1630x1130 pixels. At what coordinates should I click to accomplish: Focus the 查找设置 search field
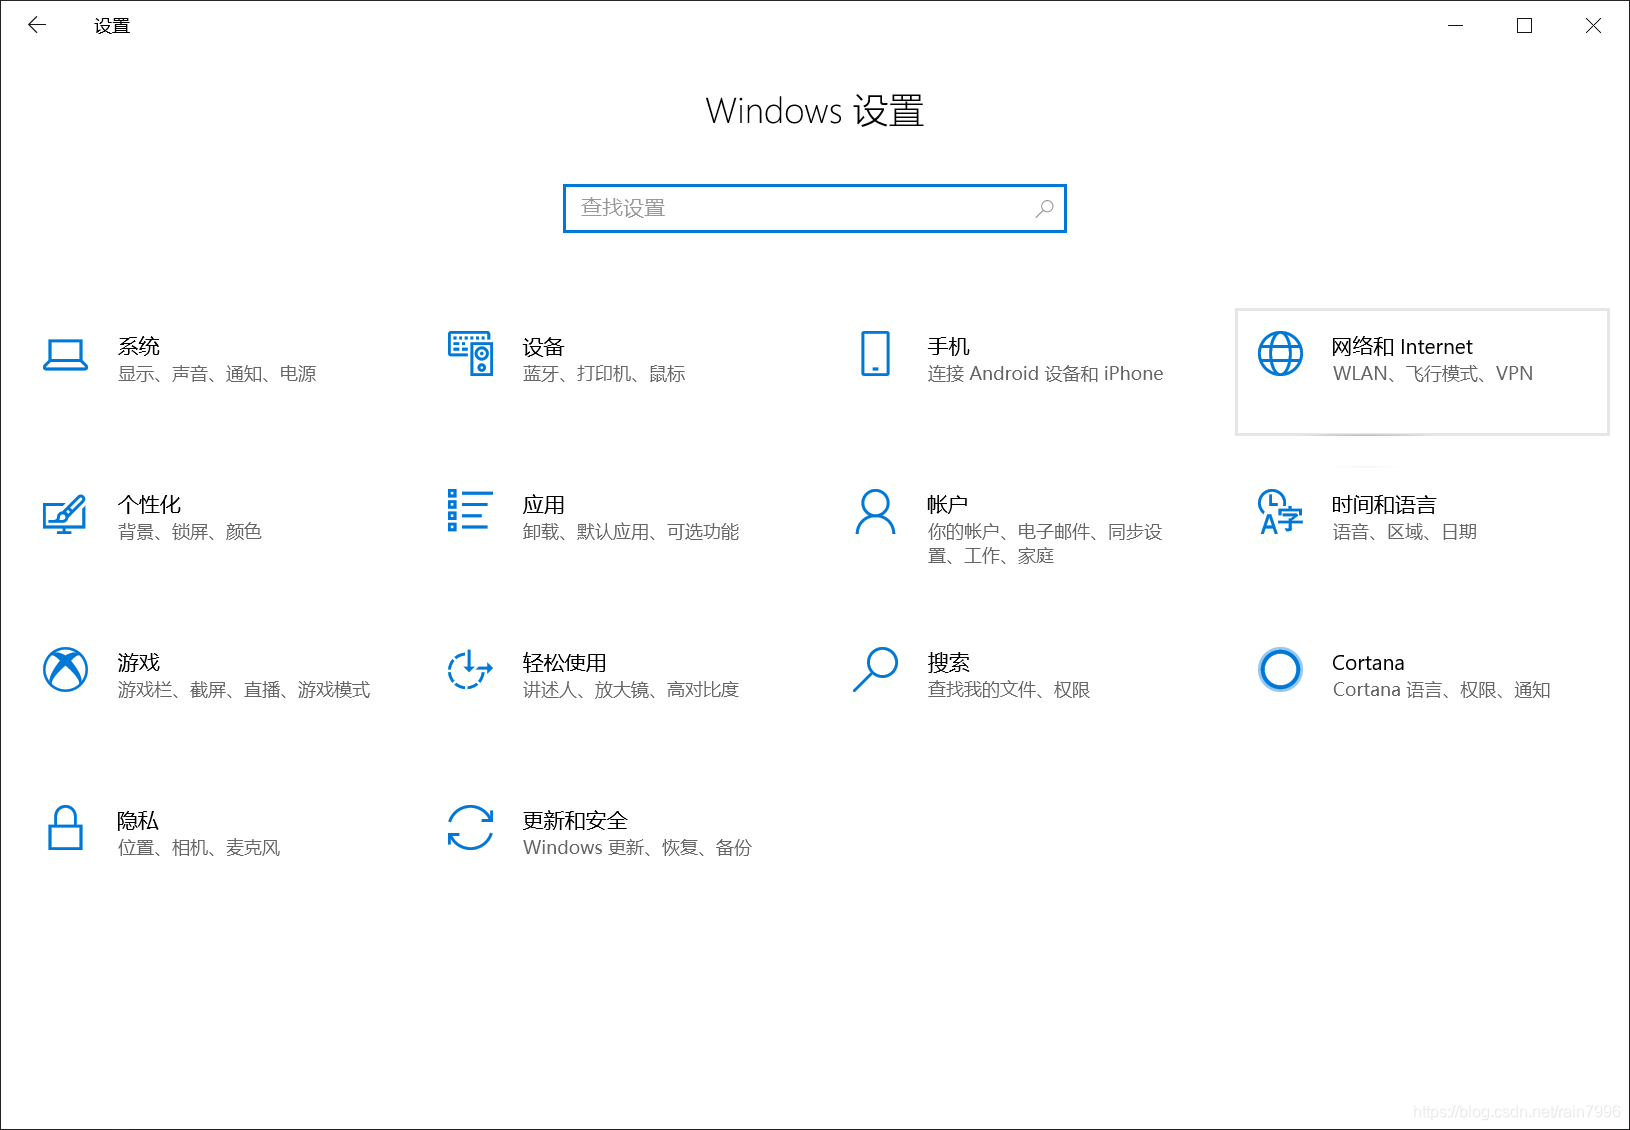(x=815, y=208)
